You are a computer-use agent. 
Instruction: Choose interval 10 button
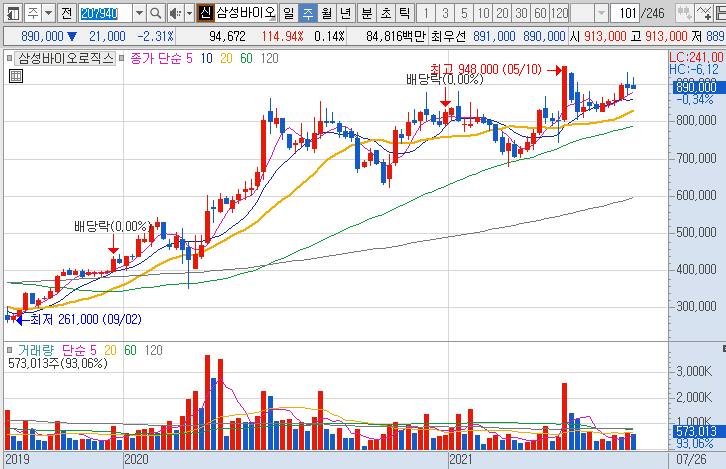(483, 13)
